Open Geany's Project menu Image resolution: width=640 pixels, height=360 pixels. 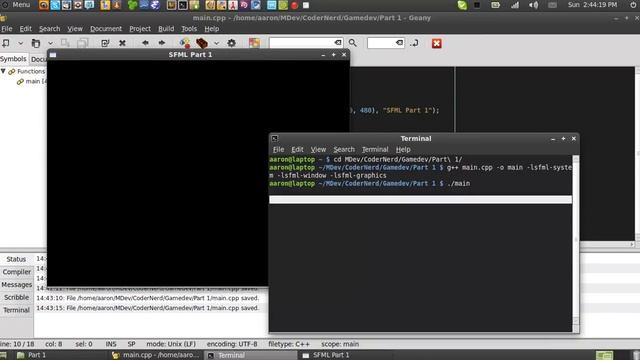(x=140, y=29)
